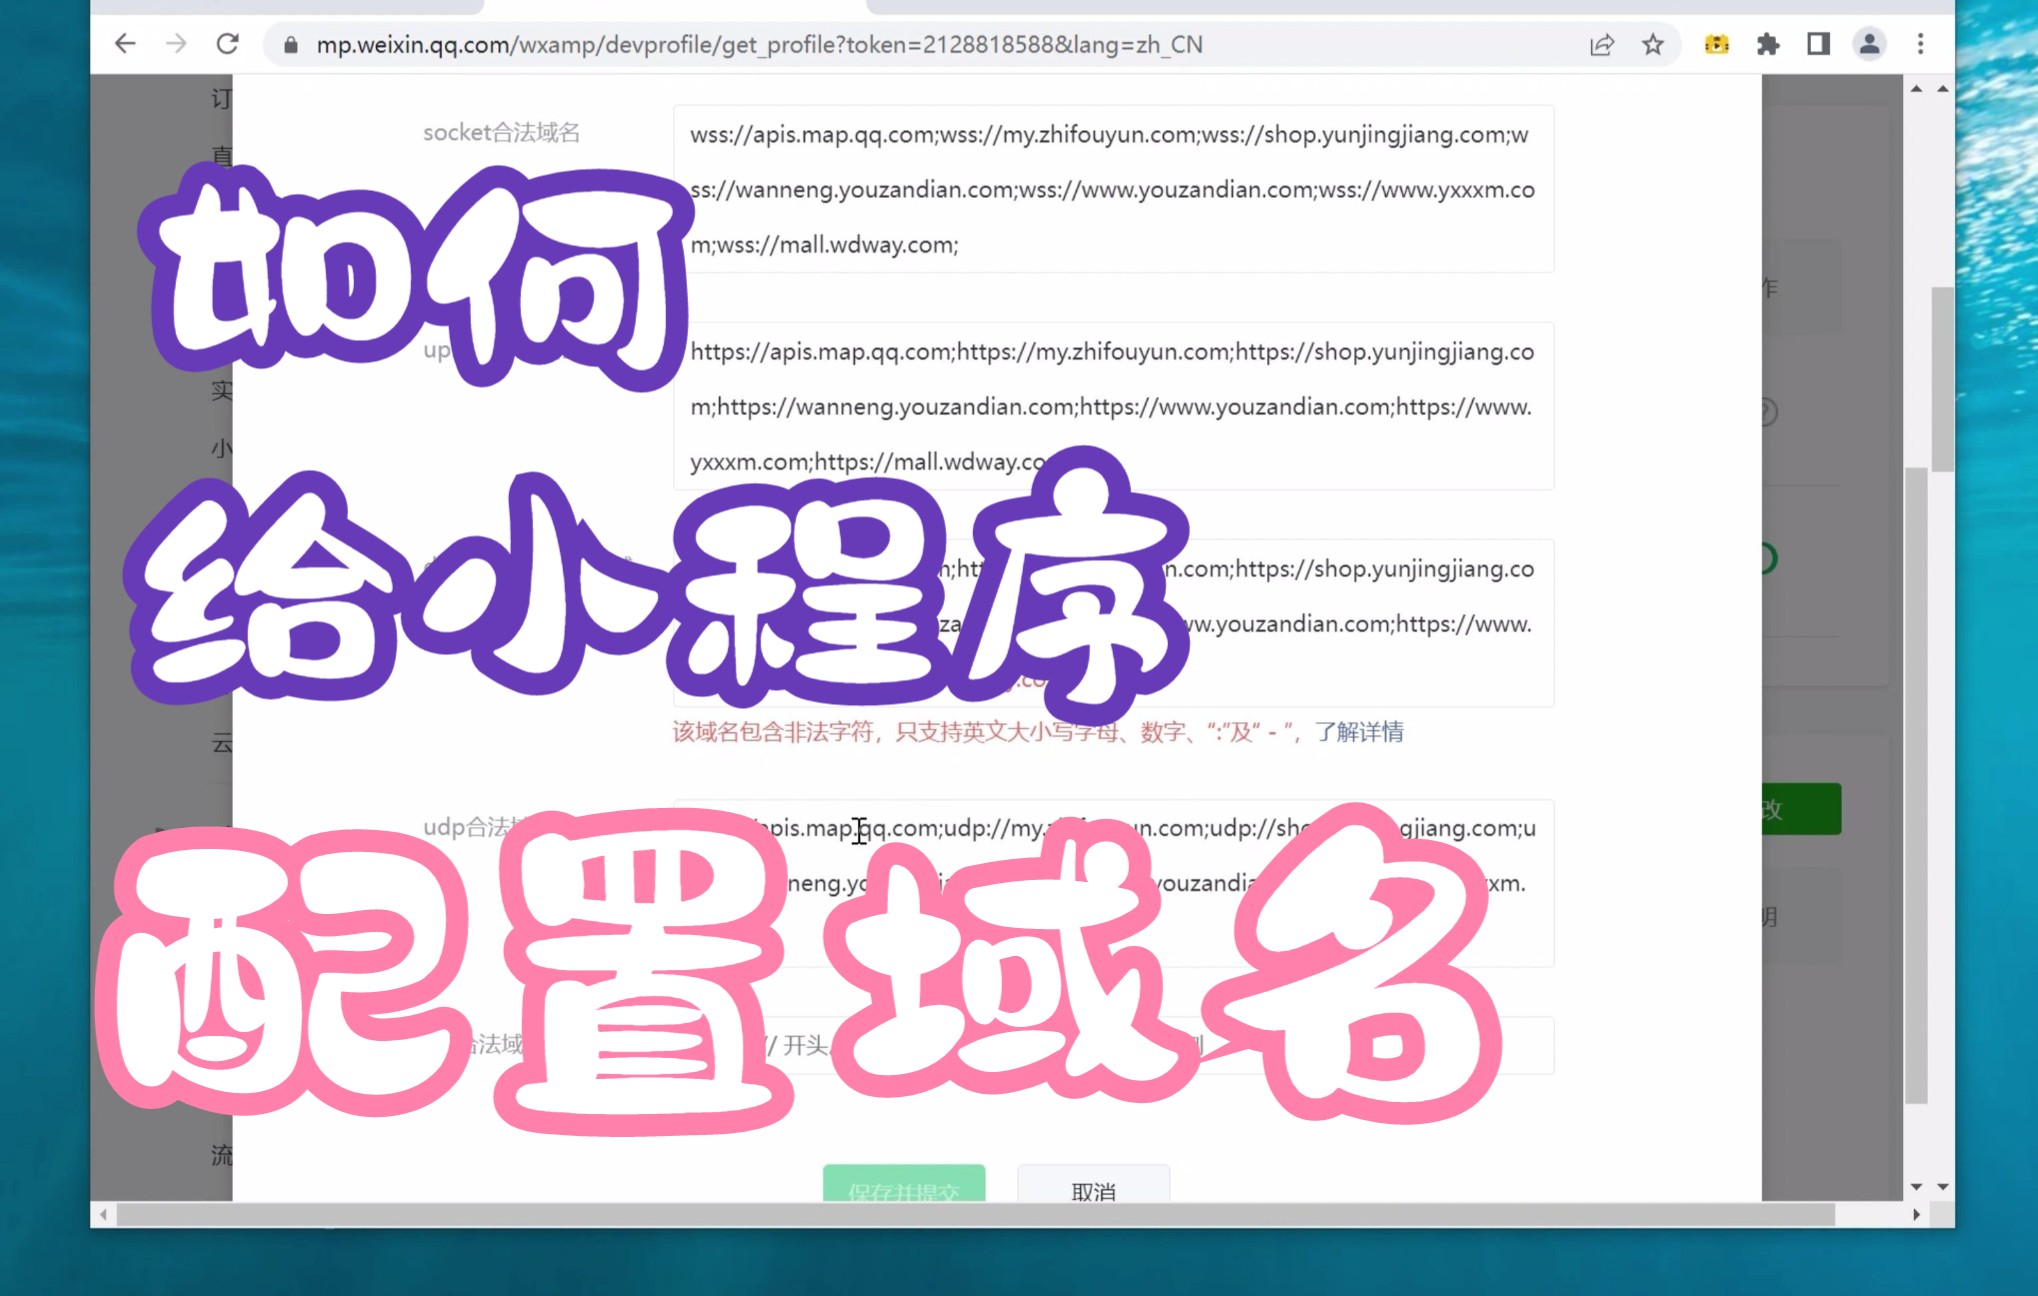Share this page via share icon

click(x=1602, y=45)
